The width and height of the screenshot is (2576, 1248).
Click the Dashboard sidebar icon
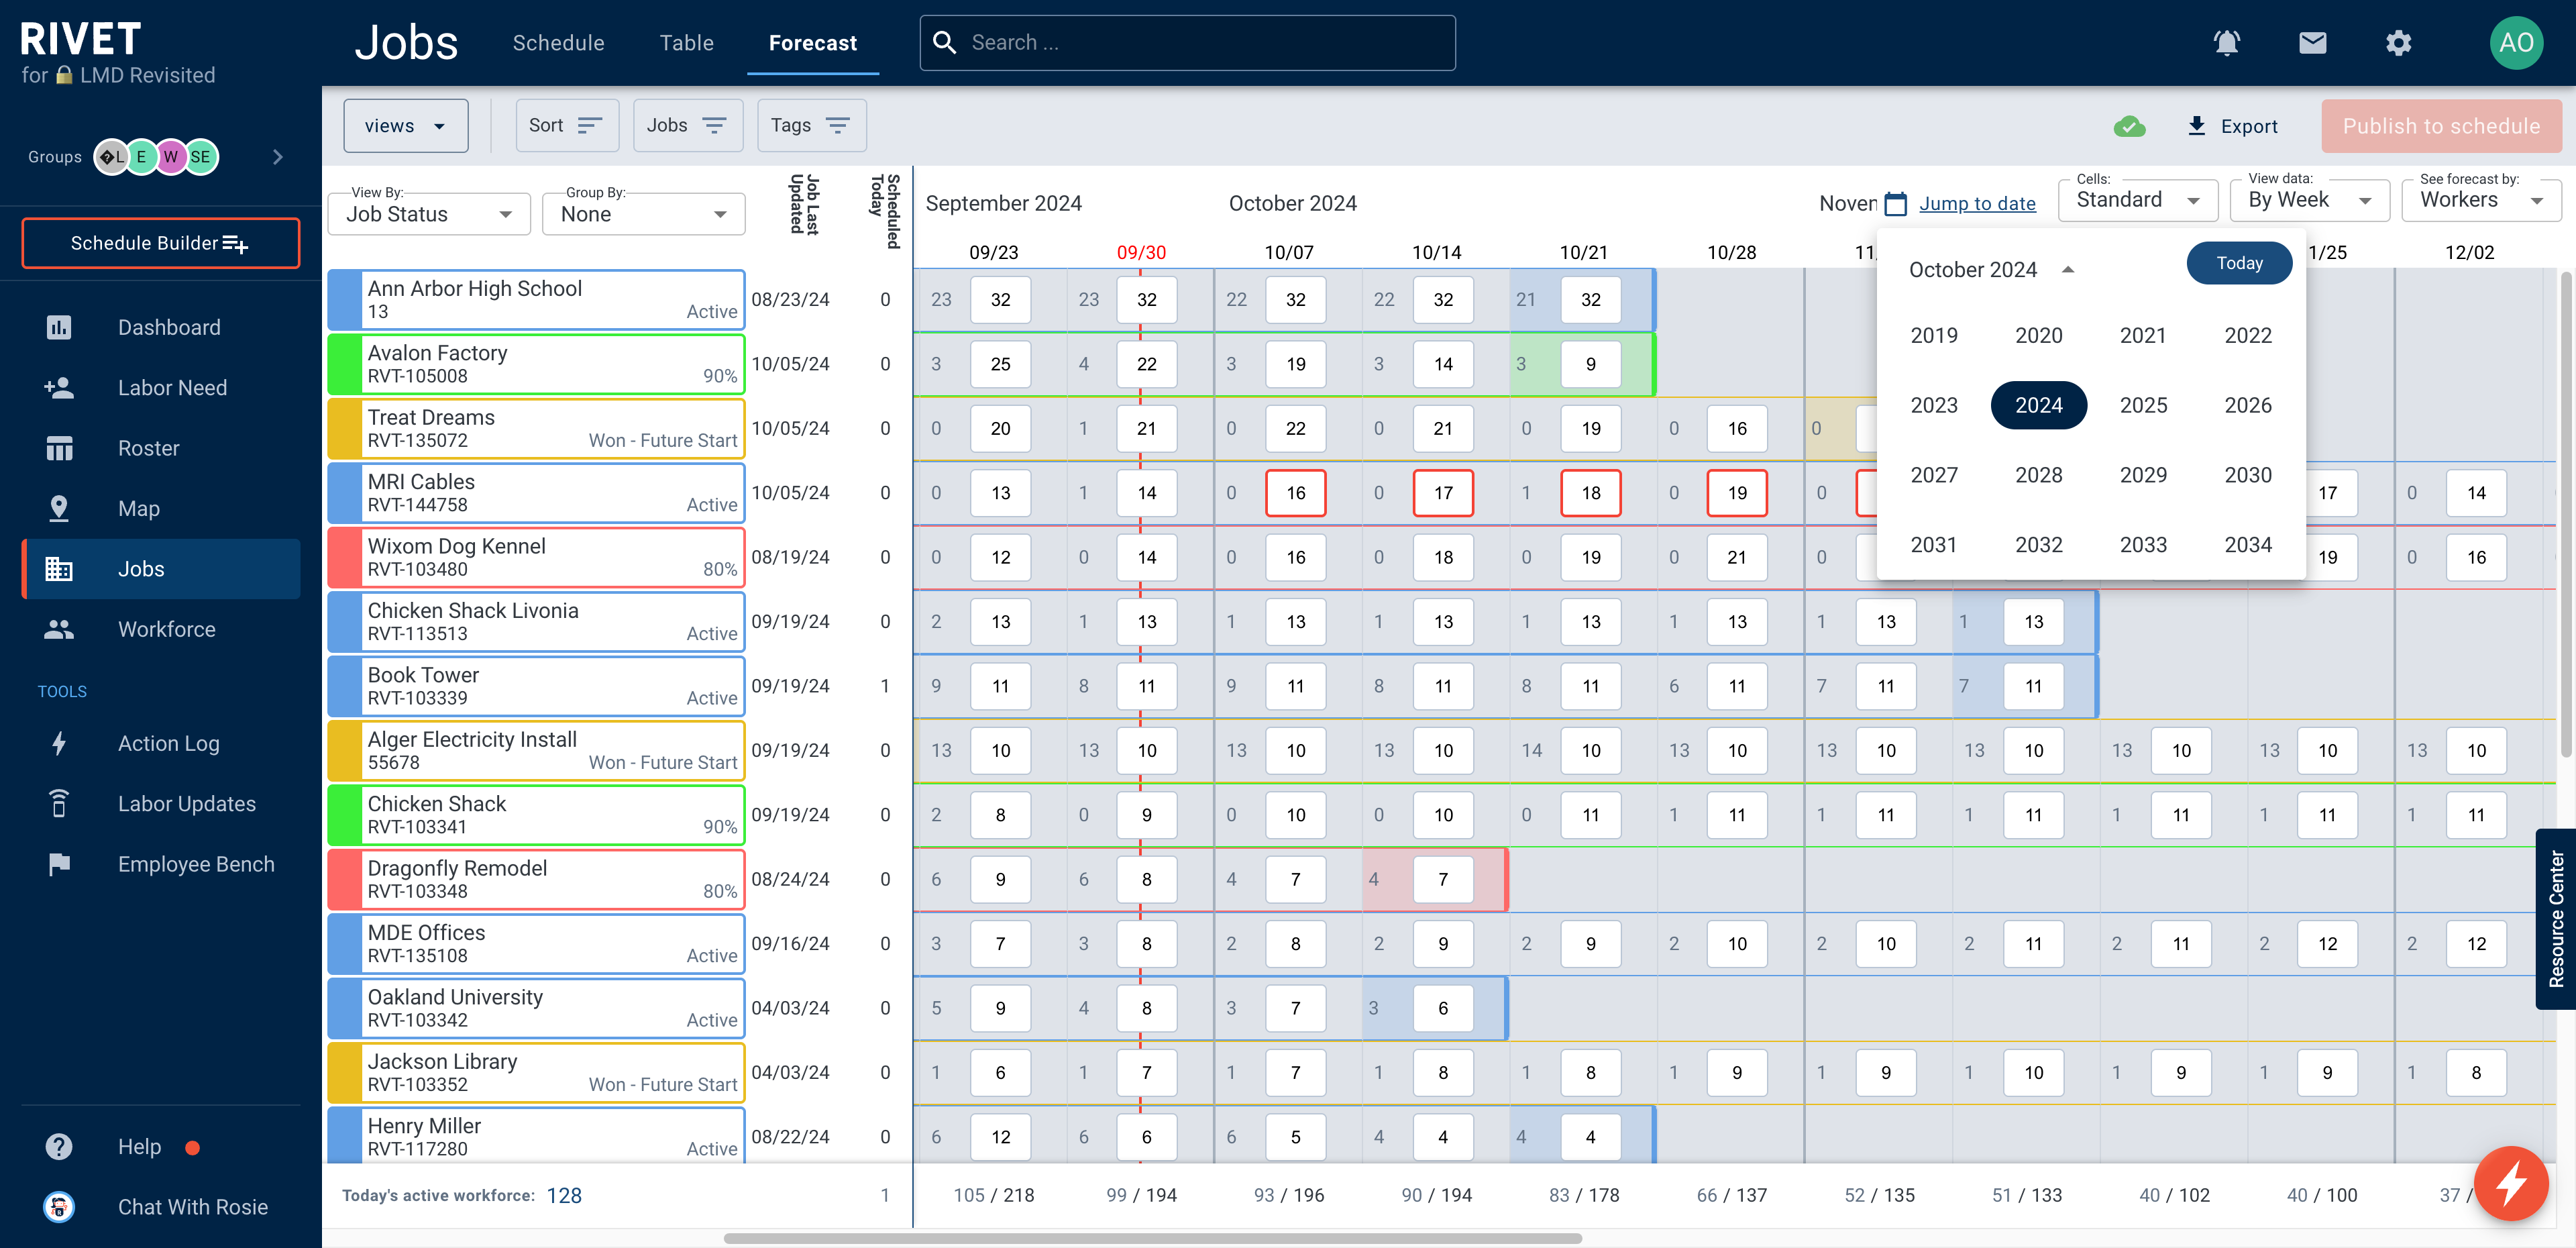point(59,327)
